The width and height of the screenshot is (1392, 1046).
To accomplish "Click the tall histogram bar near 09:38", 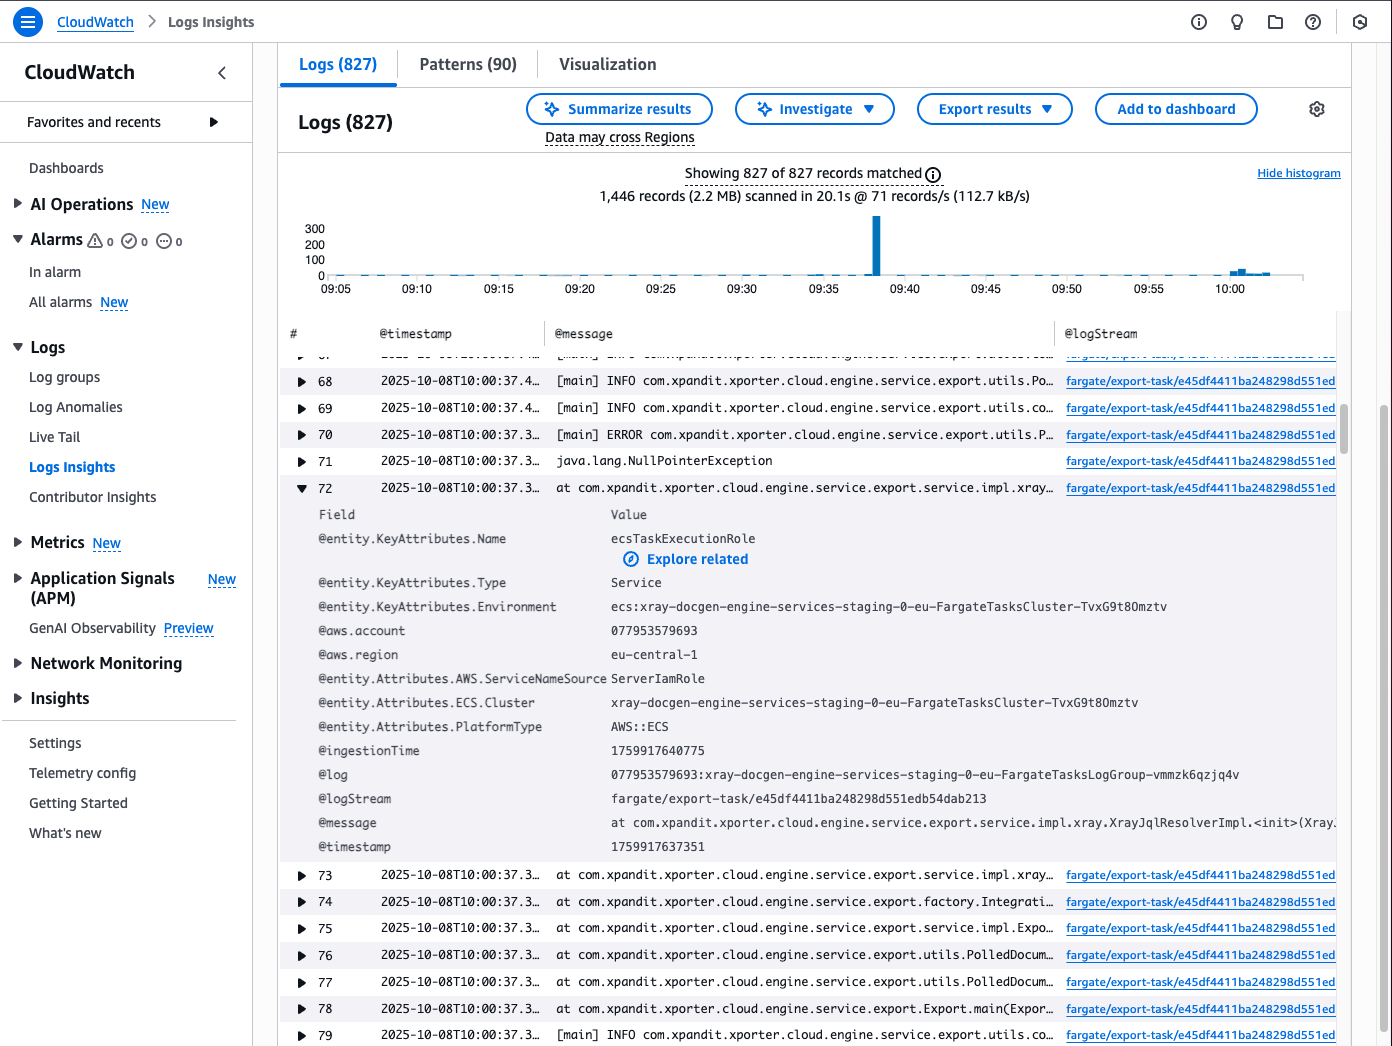I will click(876, 246).
